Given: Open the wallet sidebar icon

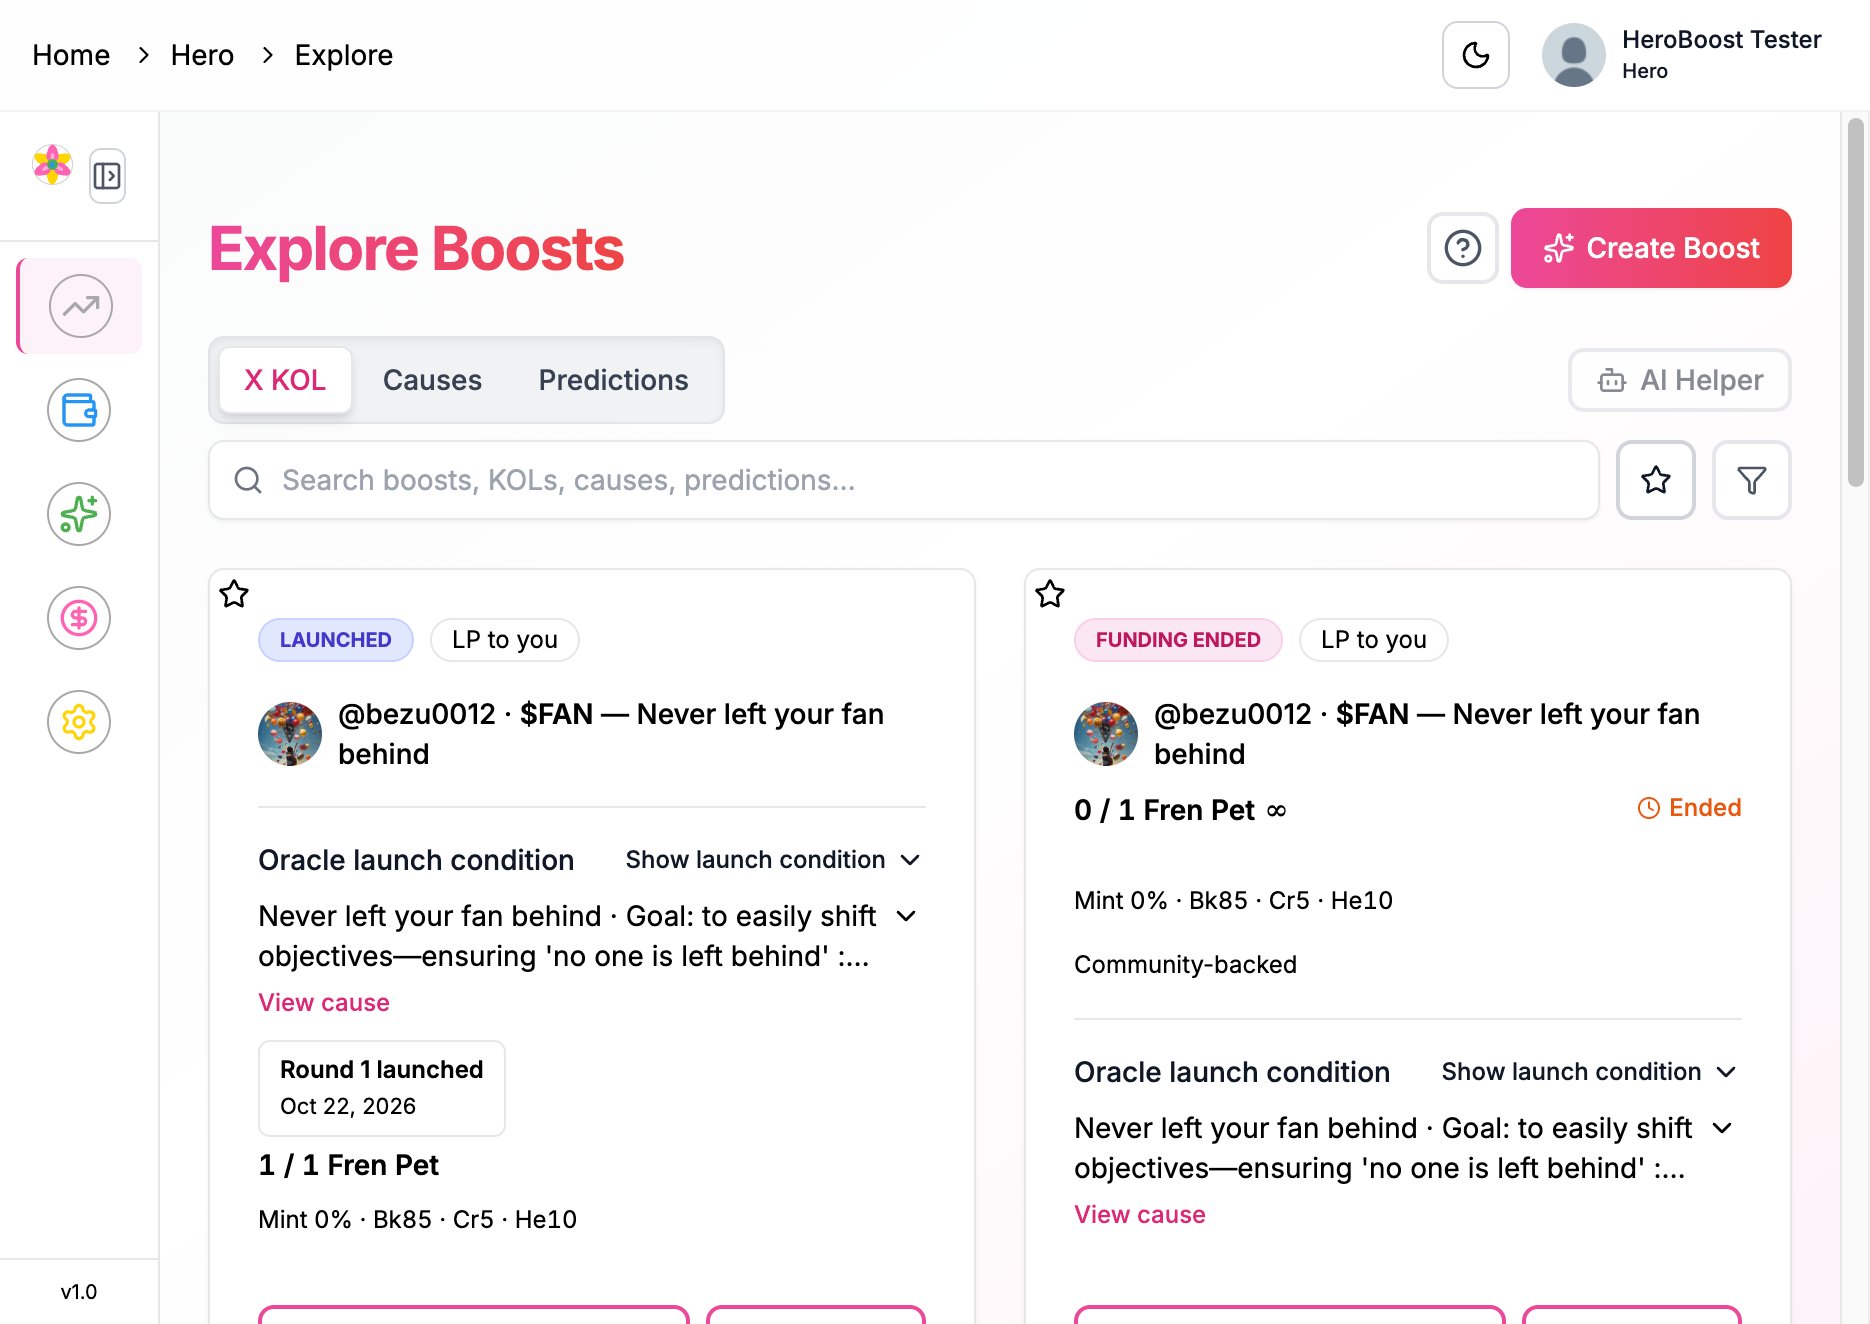Looking at the screenshot, I should (79, 410).
